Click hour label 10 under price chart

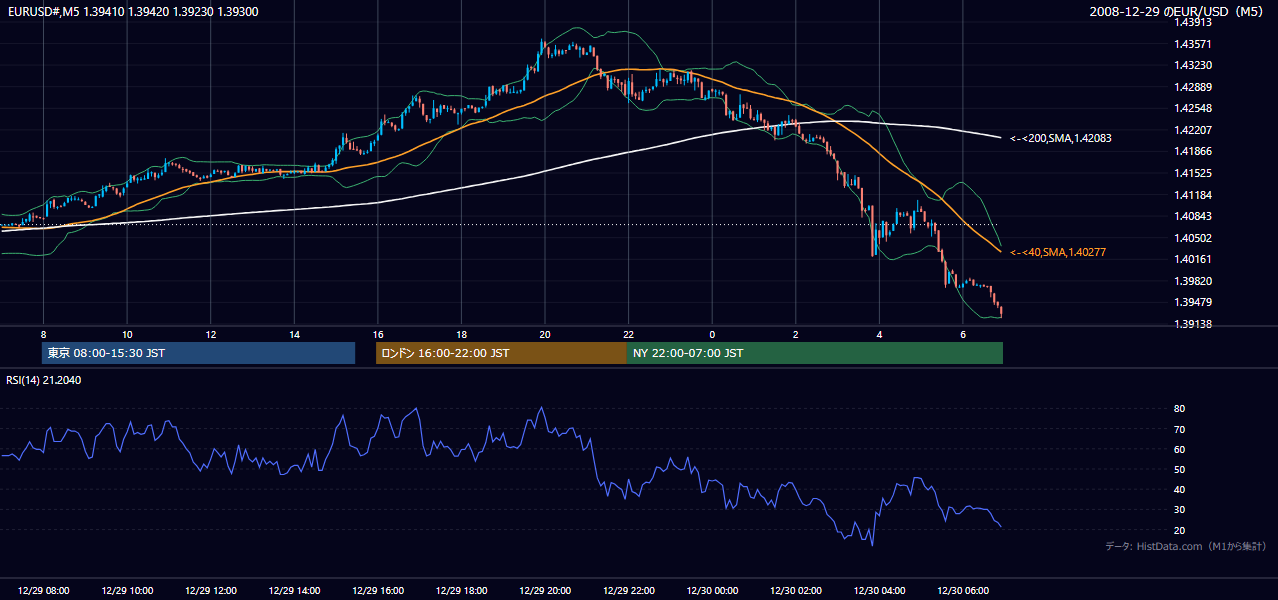(x=127, y=334)
